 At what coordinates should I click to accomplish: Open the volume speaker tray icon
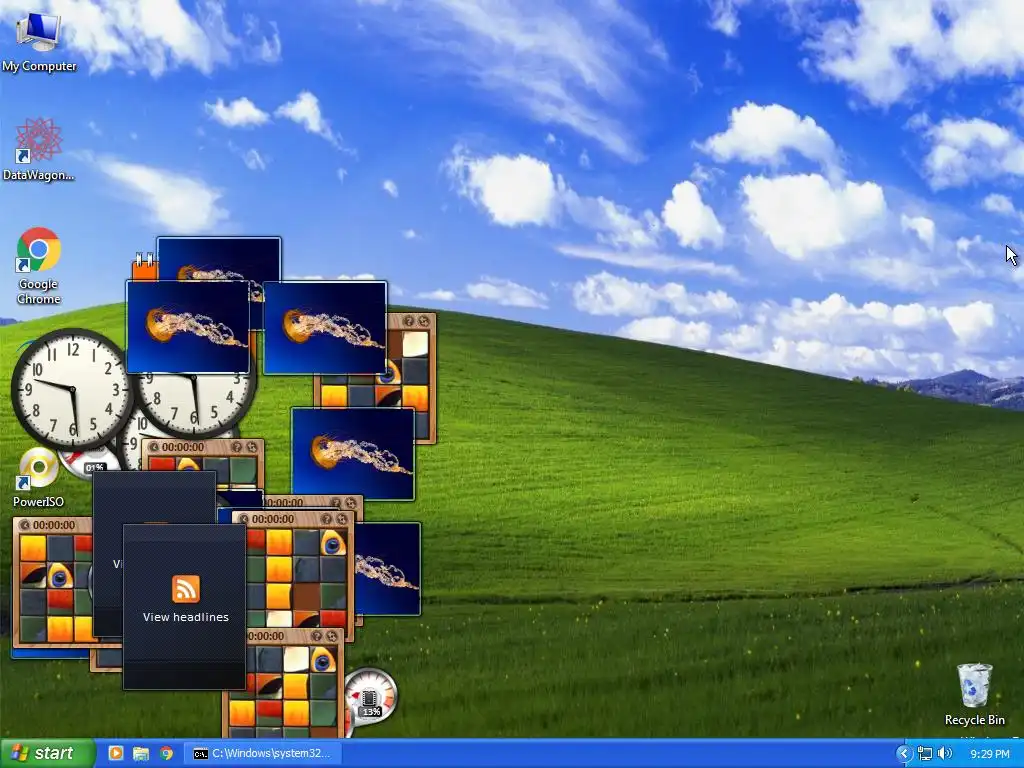[x=944, y=754]
